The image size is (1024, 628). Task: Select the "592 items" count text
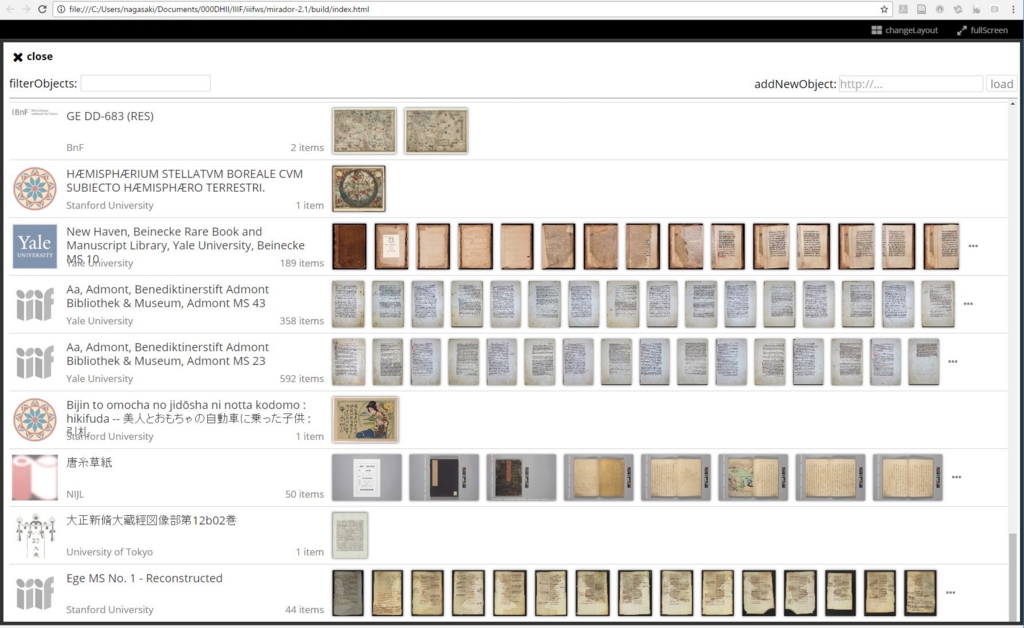coord(302,379)
